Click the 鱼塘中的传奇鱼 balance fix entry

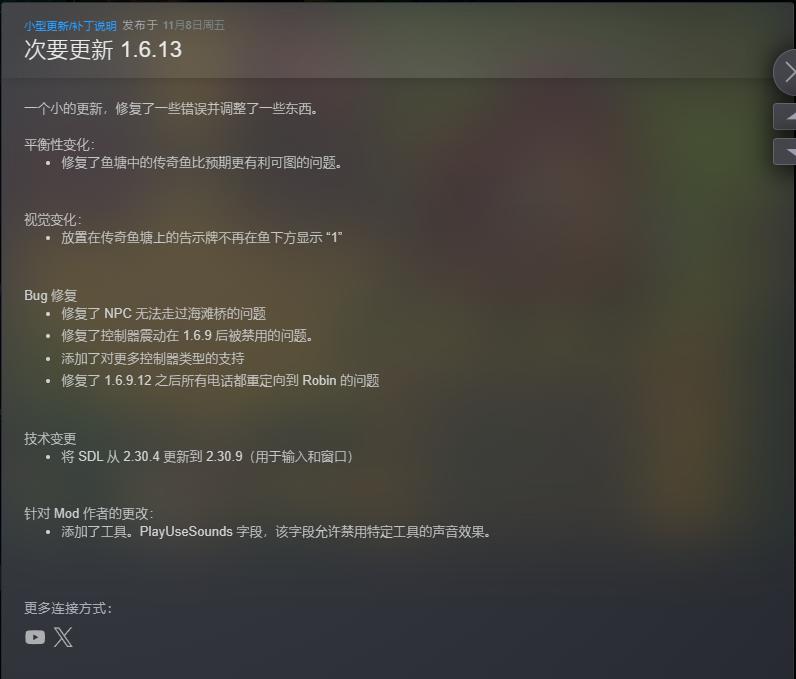(202, 162)
